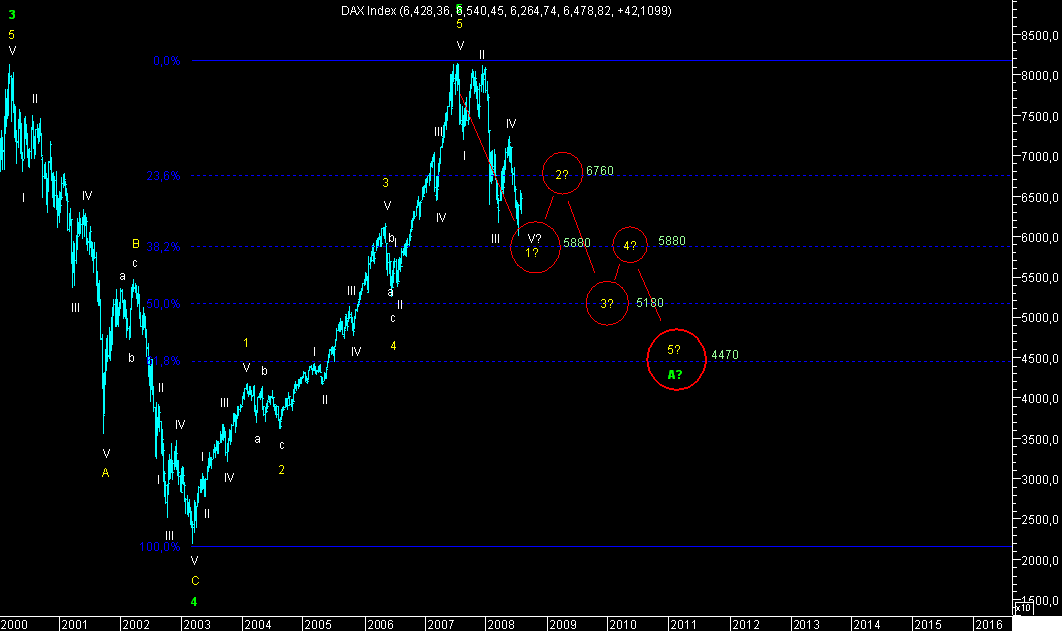Image resolution: width=1062 pixels, height=631 pixels.
Task: Select the 61,8% Fibonacci level label
Action: [x=163, y=361]
